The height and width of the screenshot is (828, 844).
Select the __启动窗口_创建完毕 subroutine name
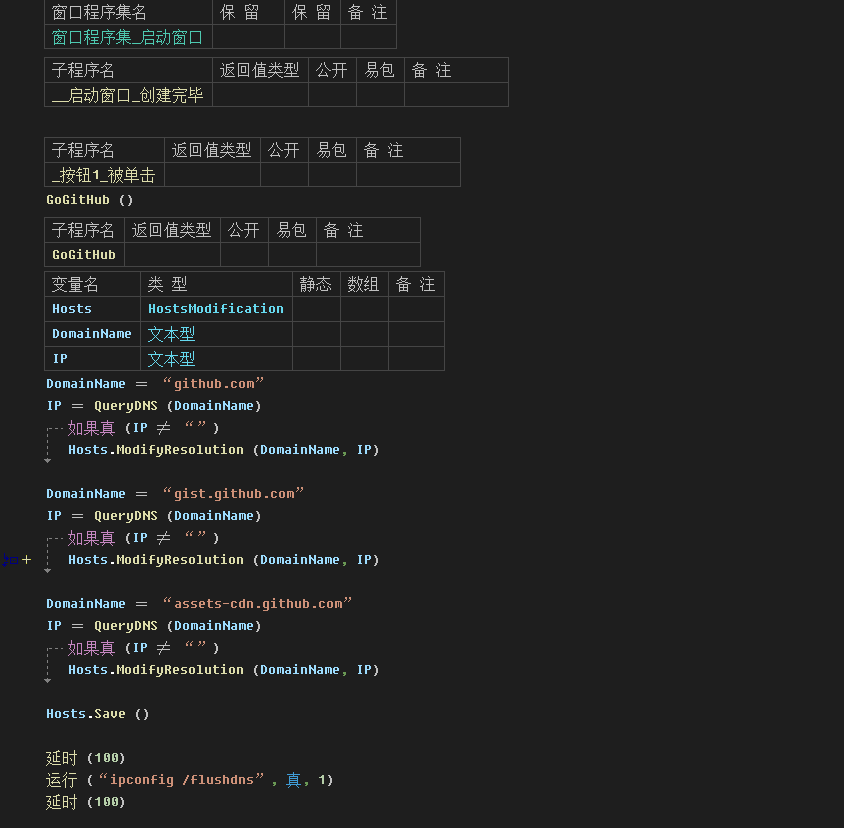pos(128,95)
